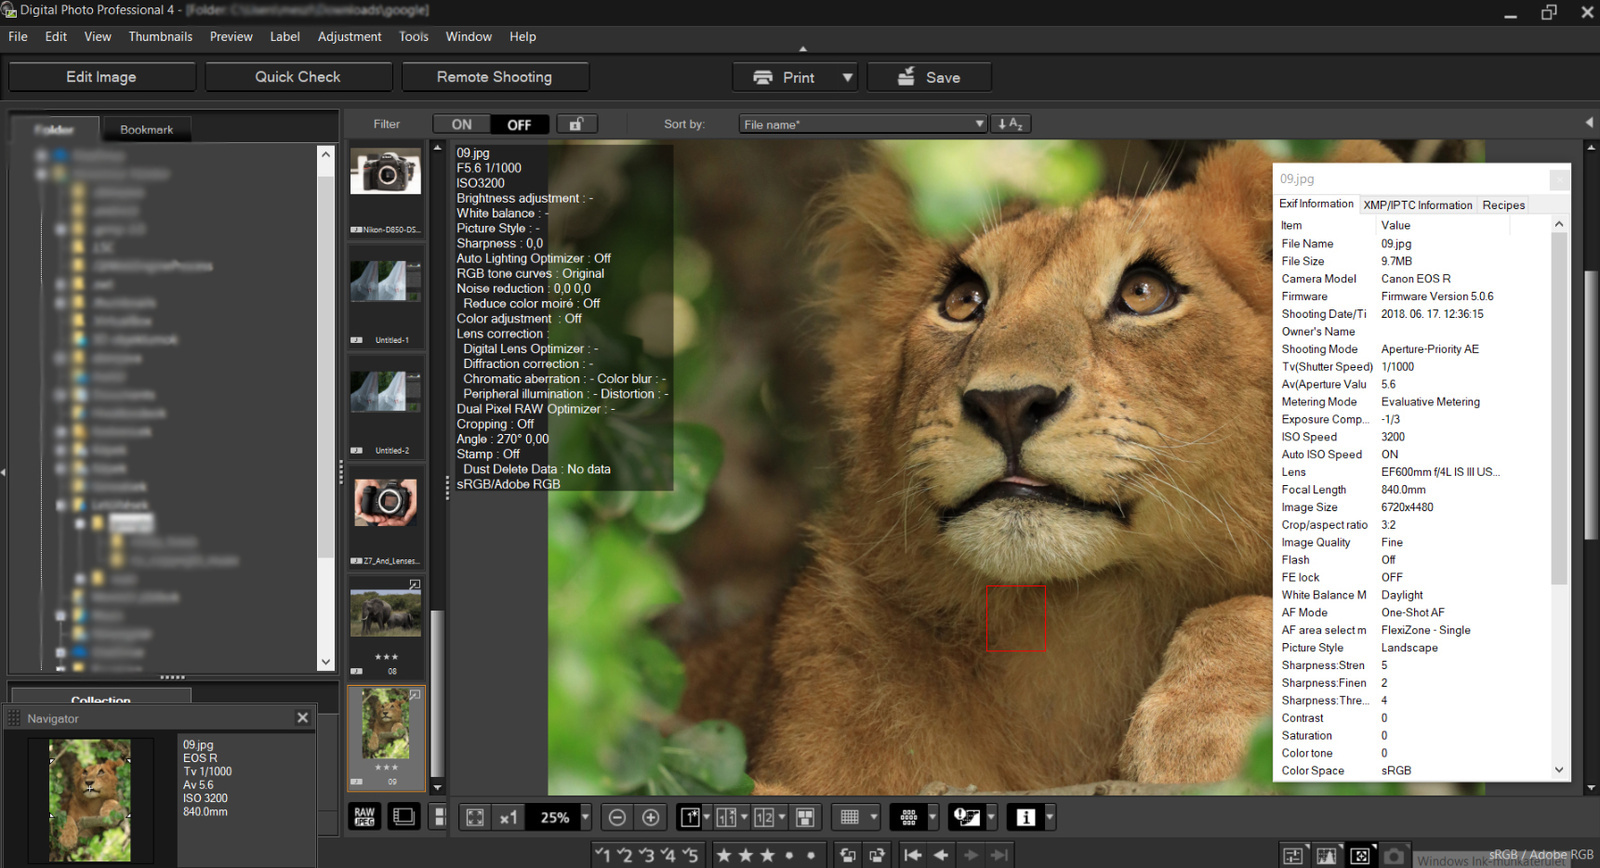Viewport: 1600px width, 868px height.
Task: Zoom in with the plus magnifier
Action: 651,817
